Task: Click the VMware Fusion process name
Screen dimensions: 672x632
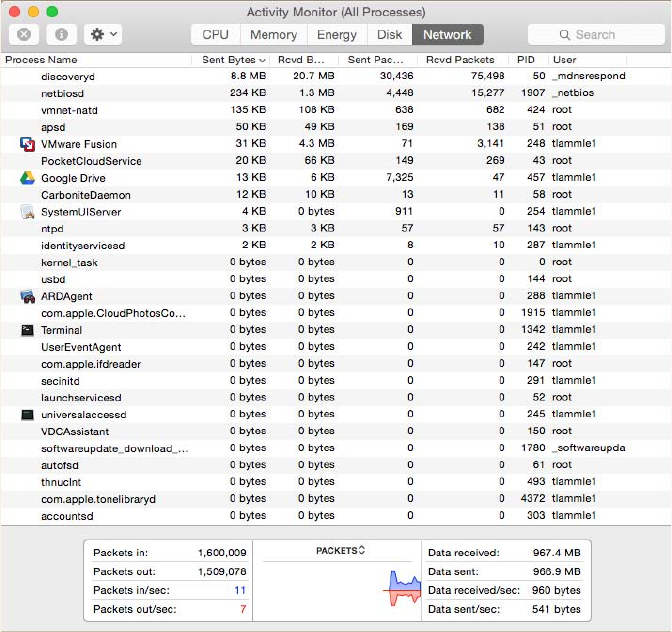Action: (79, 144)
